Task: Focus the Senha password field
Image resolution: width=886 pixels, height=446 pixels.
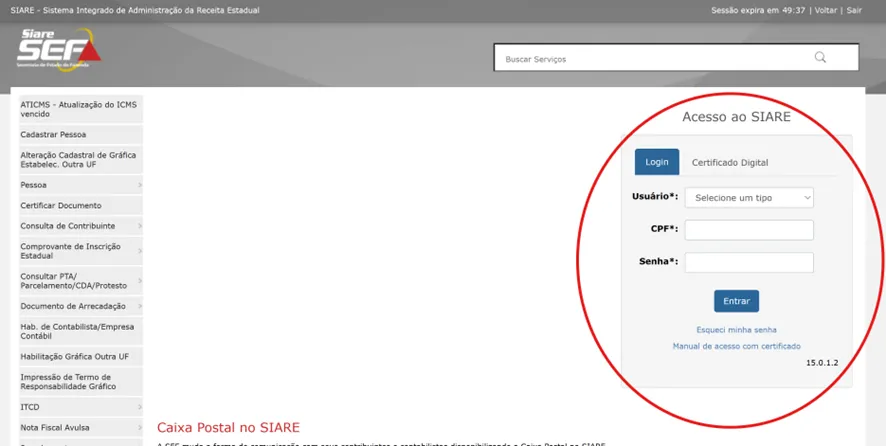Action: coord(749,262)
